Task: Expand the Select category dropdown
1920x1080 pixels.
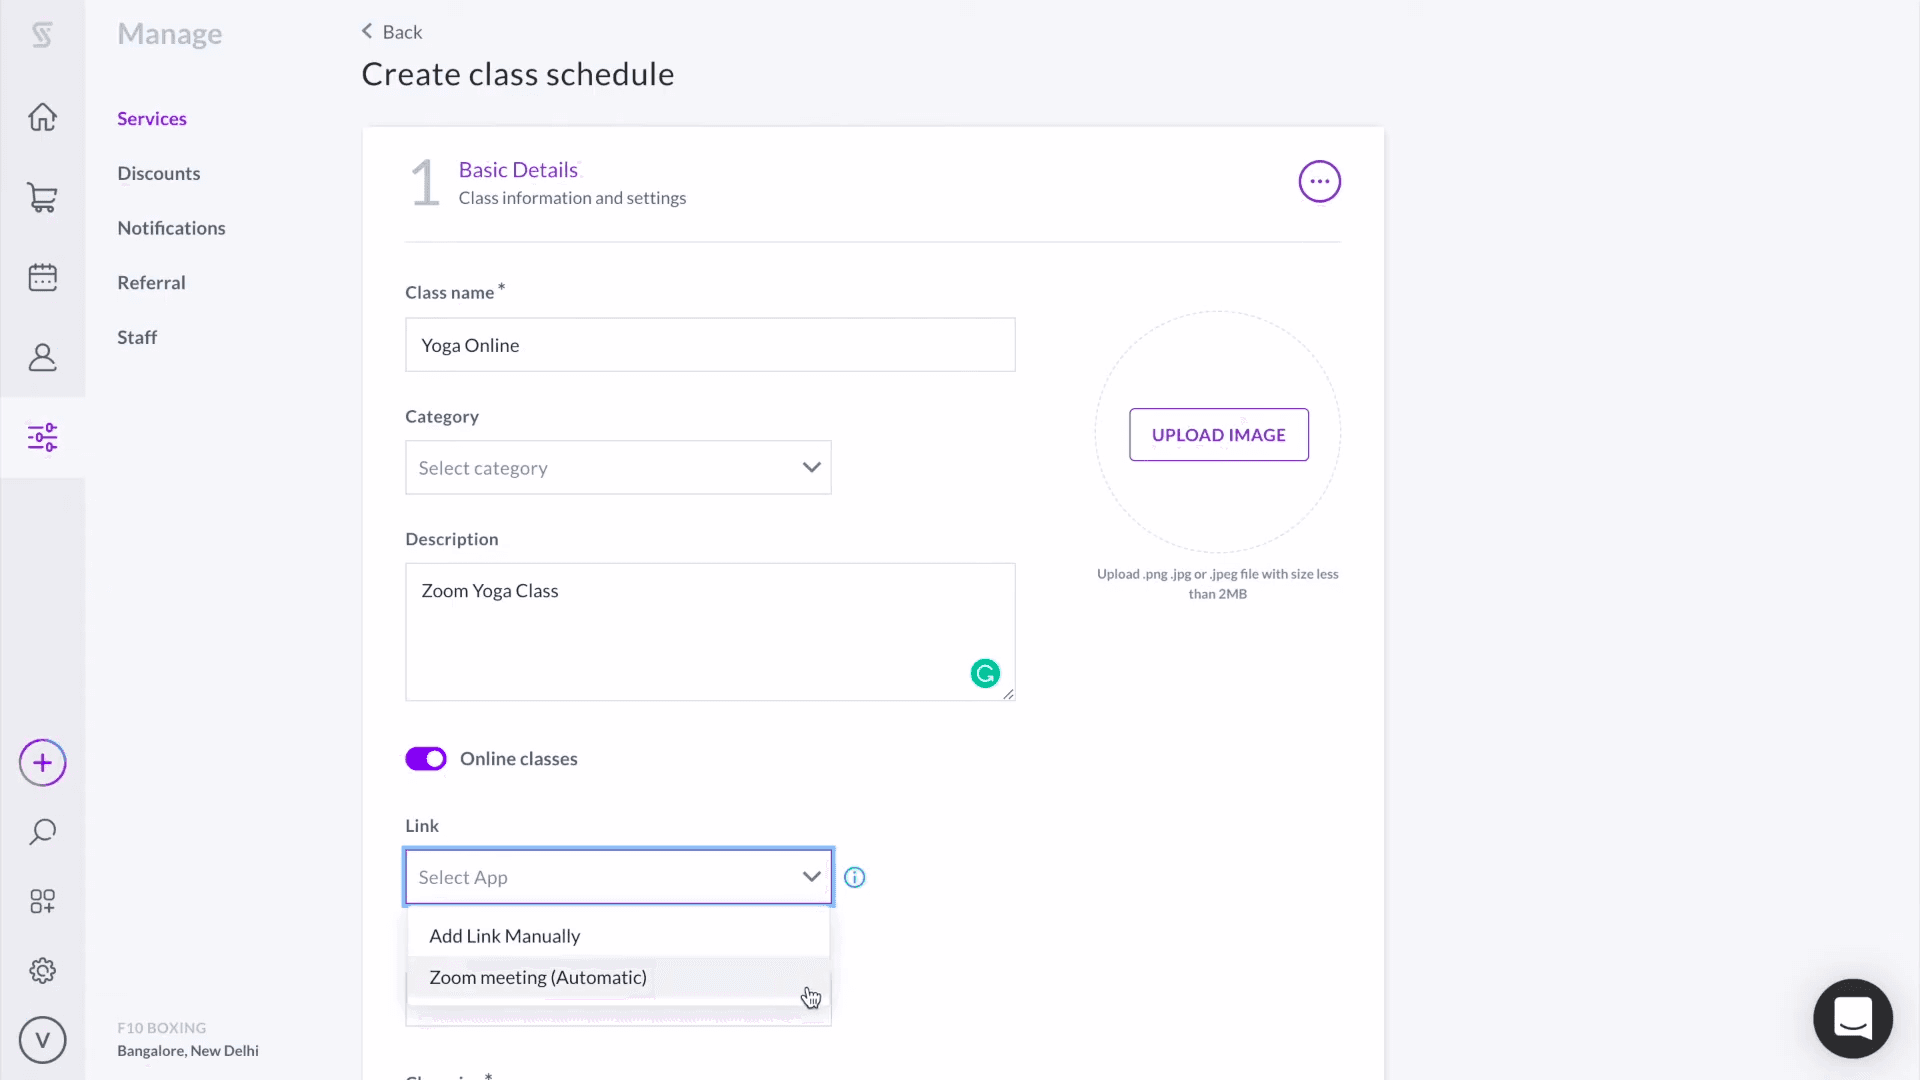Action: tap(618, 468)
